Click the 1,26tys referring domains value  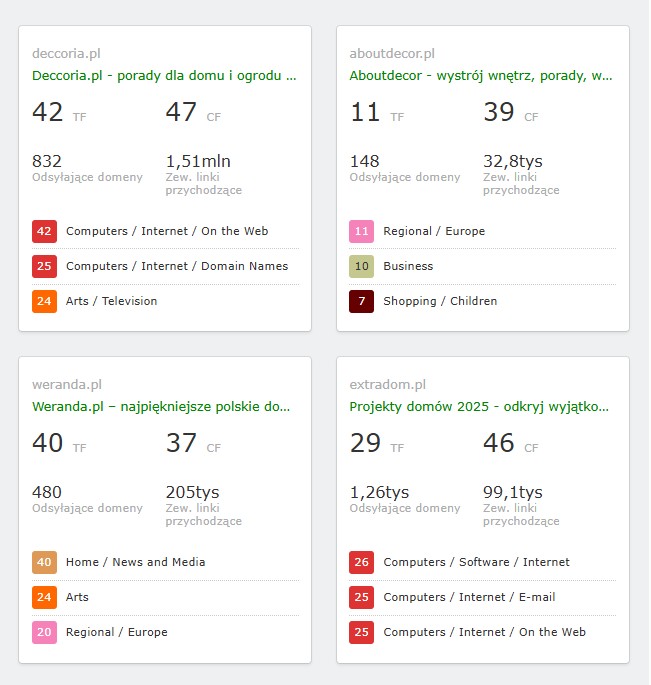pyautogui.click(x=379, y=492)
